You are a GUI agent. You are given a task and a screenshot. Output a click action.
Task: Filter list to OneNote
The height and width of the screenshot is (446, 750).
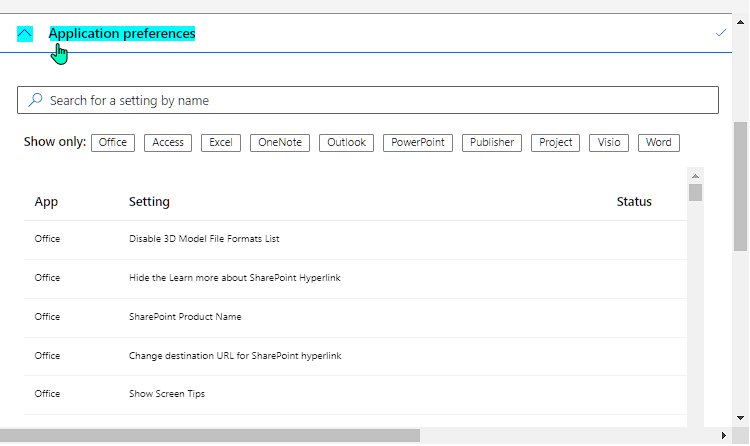(280, 143)
